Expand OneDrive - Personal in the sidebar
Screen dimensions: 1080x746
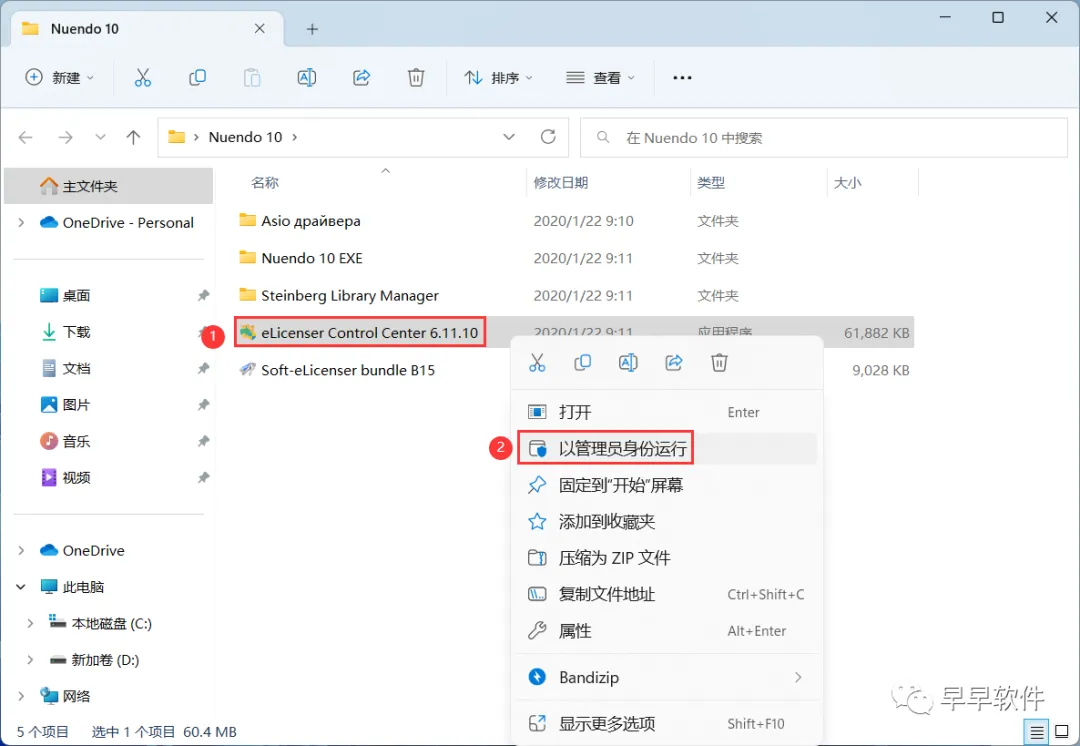coord(21,222)
